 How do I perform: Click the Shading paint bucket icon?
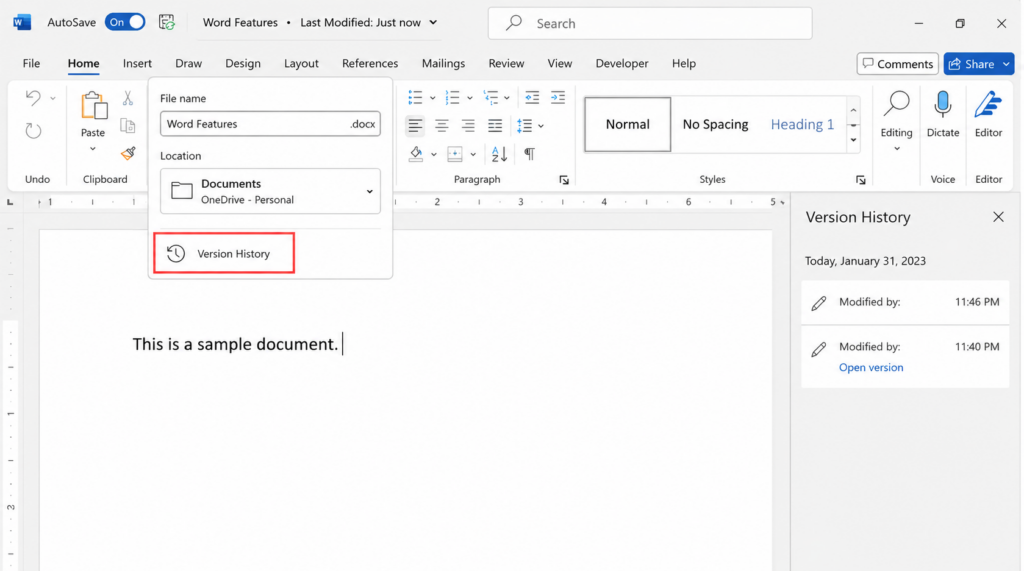coord(416,154)
